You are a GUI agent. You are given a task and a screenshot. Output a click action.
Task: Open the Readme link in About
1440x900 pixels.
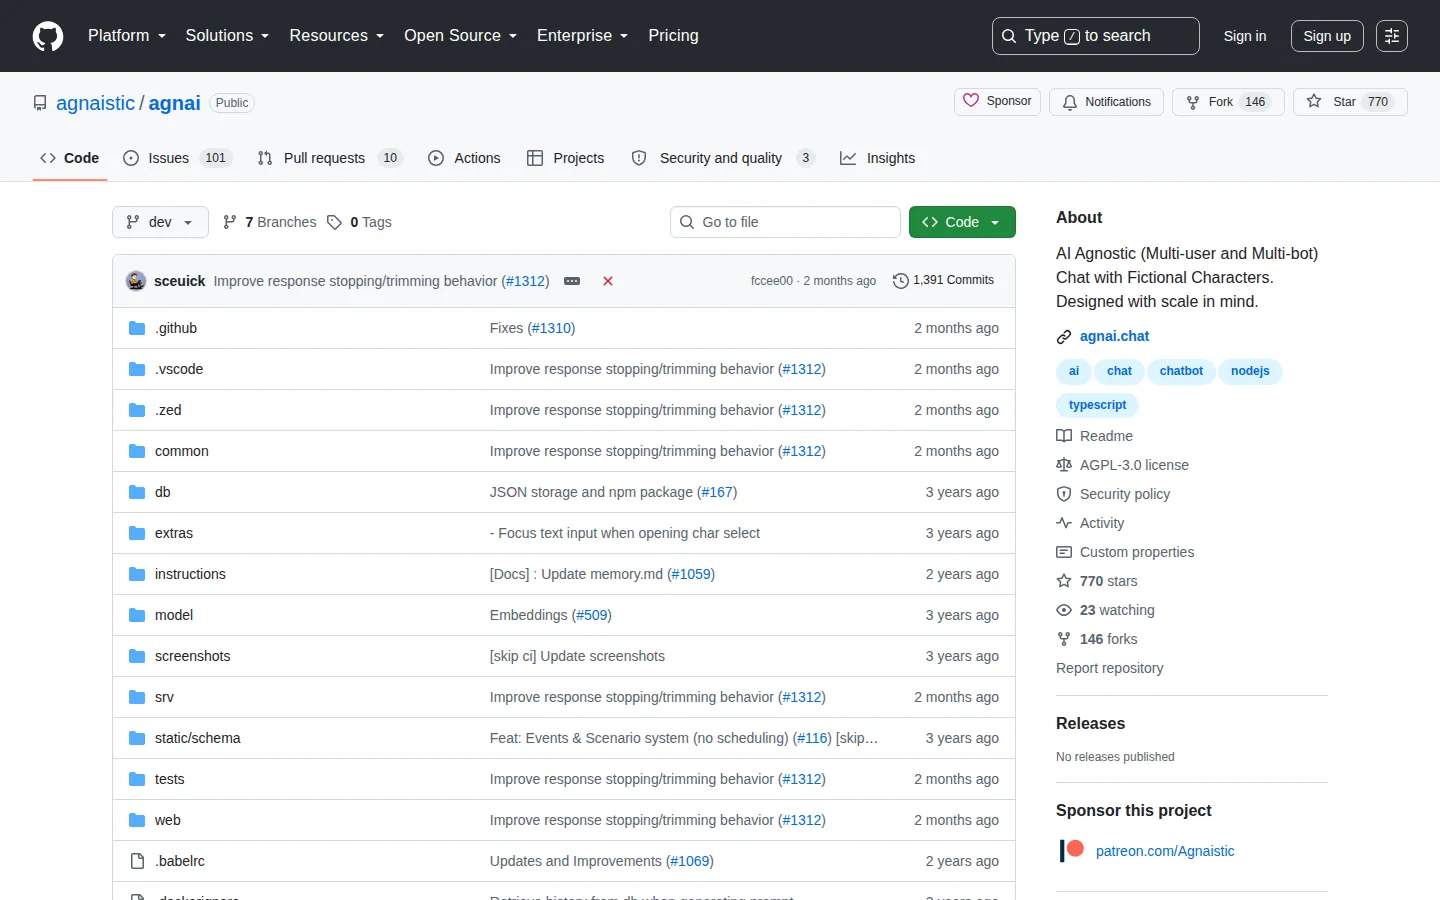tap(1095, 436)
